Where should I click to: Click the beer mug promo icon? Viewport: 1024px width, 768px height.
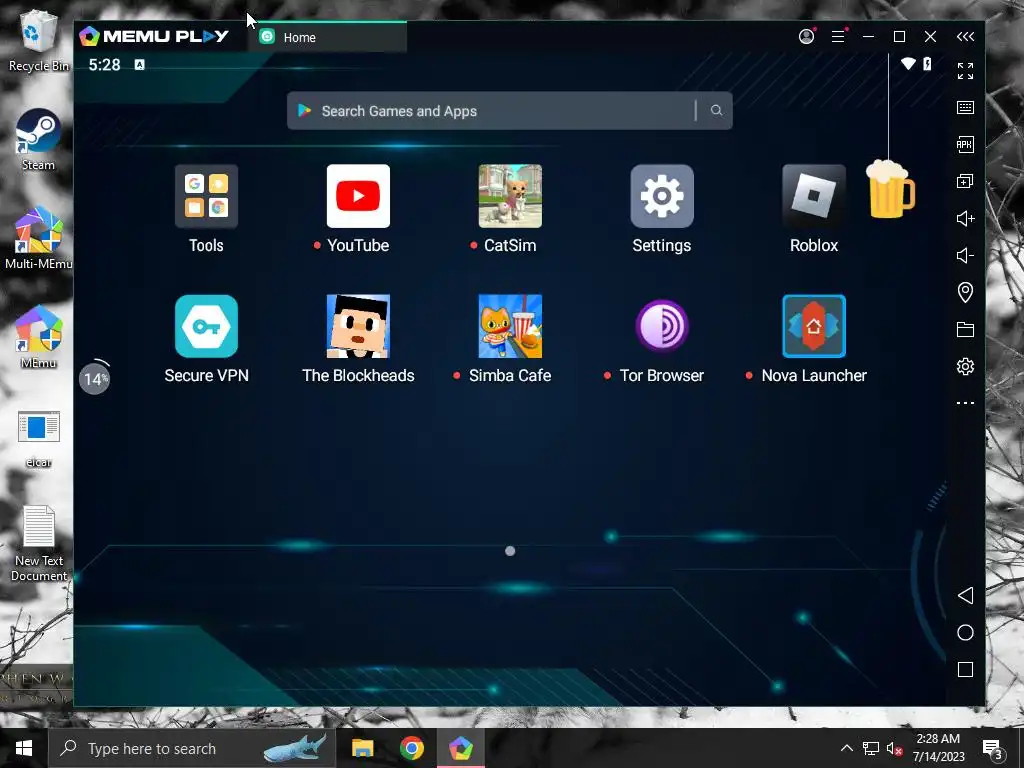tap(889, 189)
